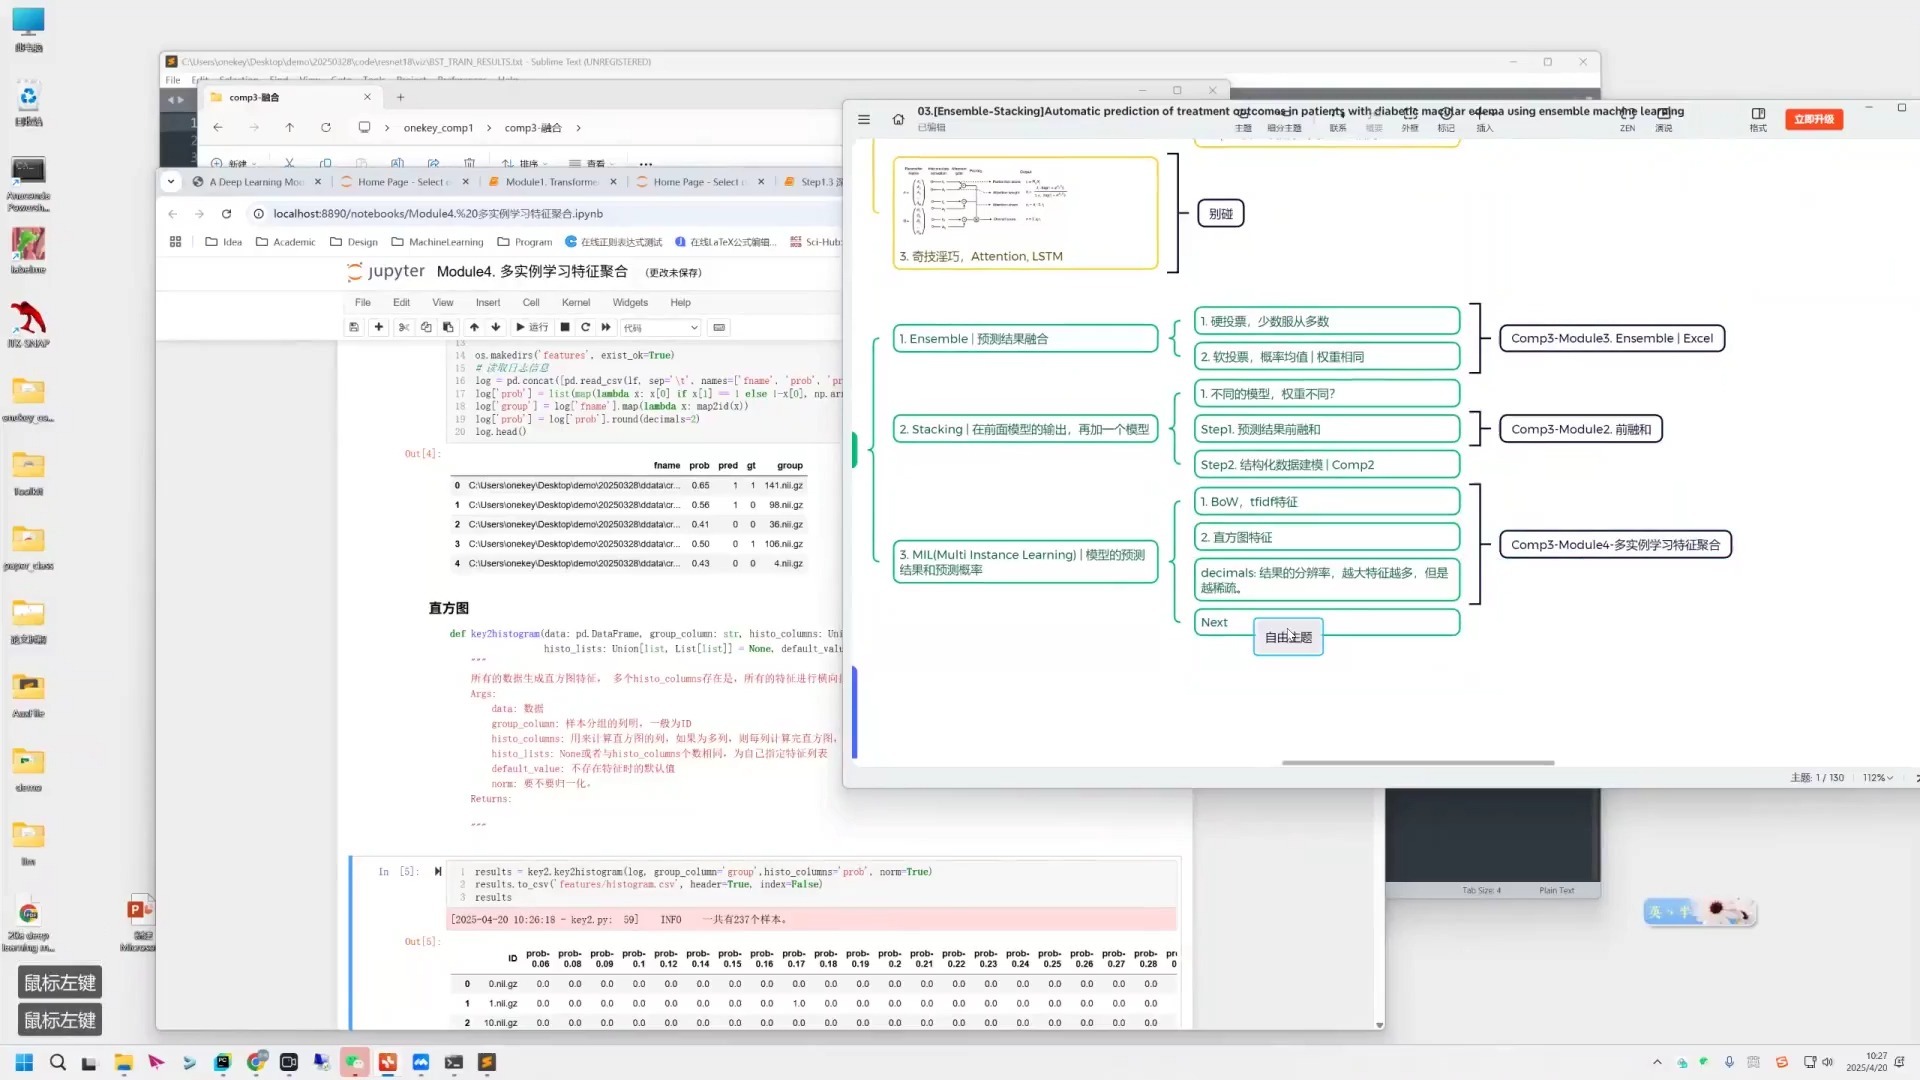Click the 运行 run cell button
The height and width of the screenshot is (1080, 1920).
(532, 327)
